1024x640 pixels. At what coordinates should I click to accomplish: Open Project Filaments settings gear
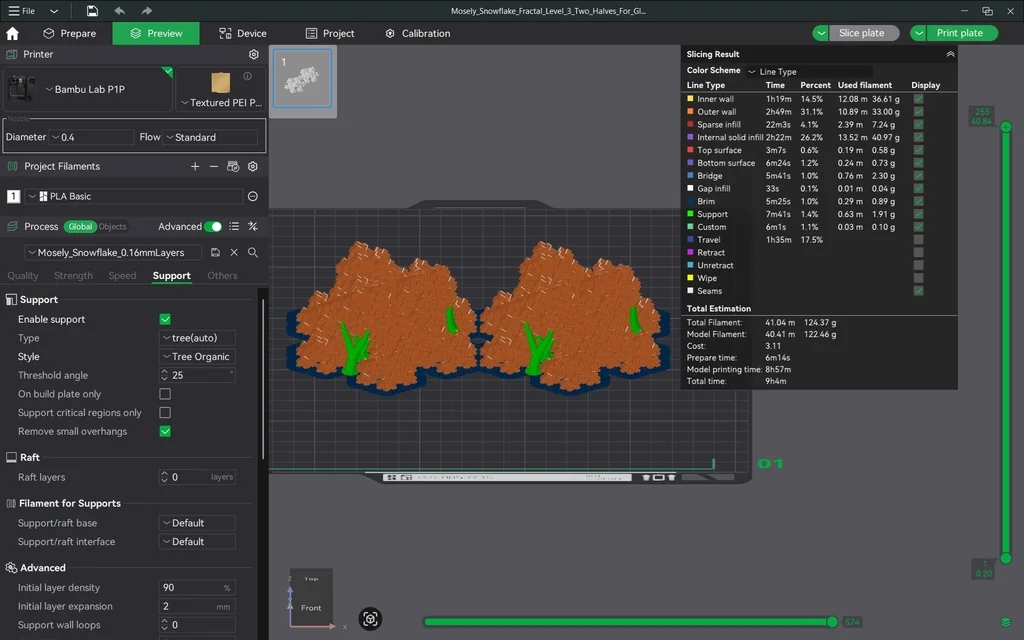(253, 167)
